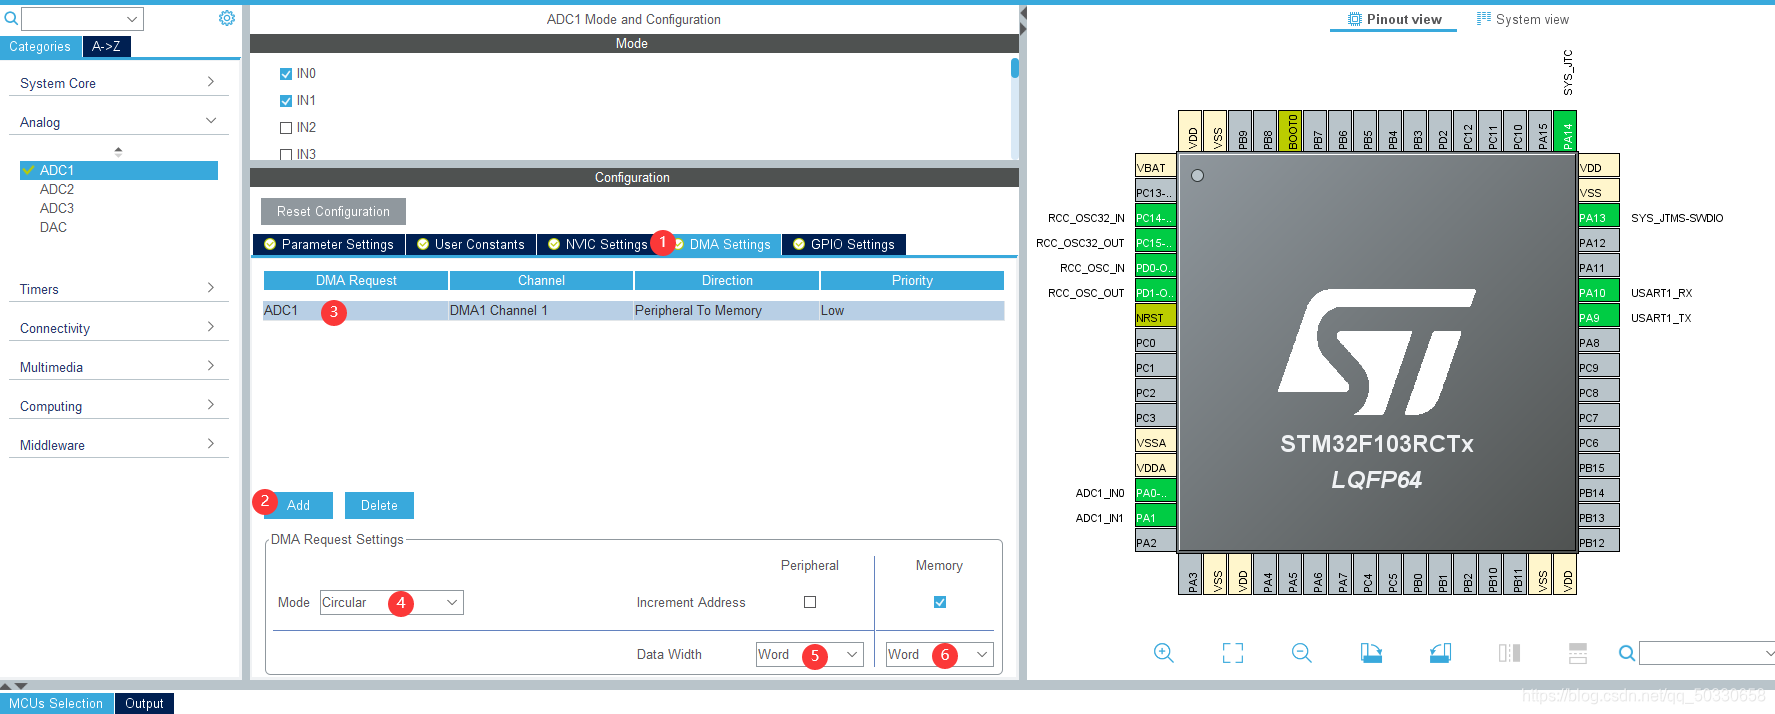This screenshot has width=1775, height=714.
Task: Click the pin search magnifier icon below the chip
Action: point(1627,653)
